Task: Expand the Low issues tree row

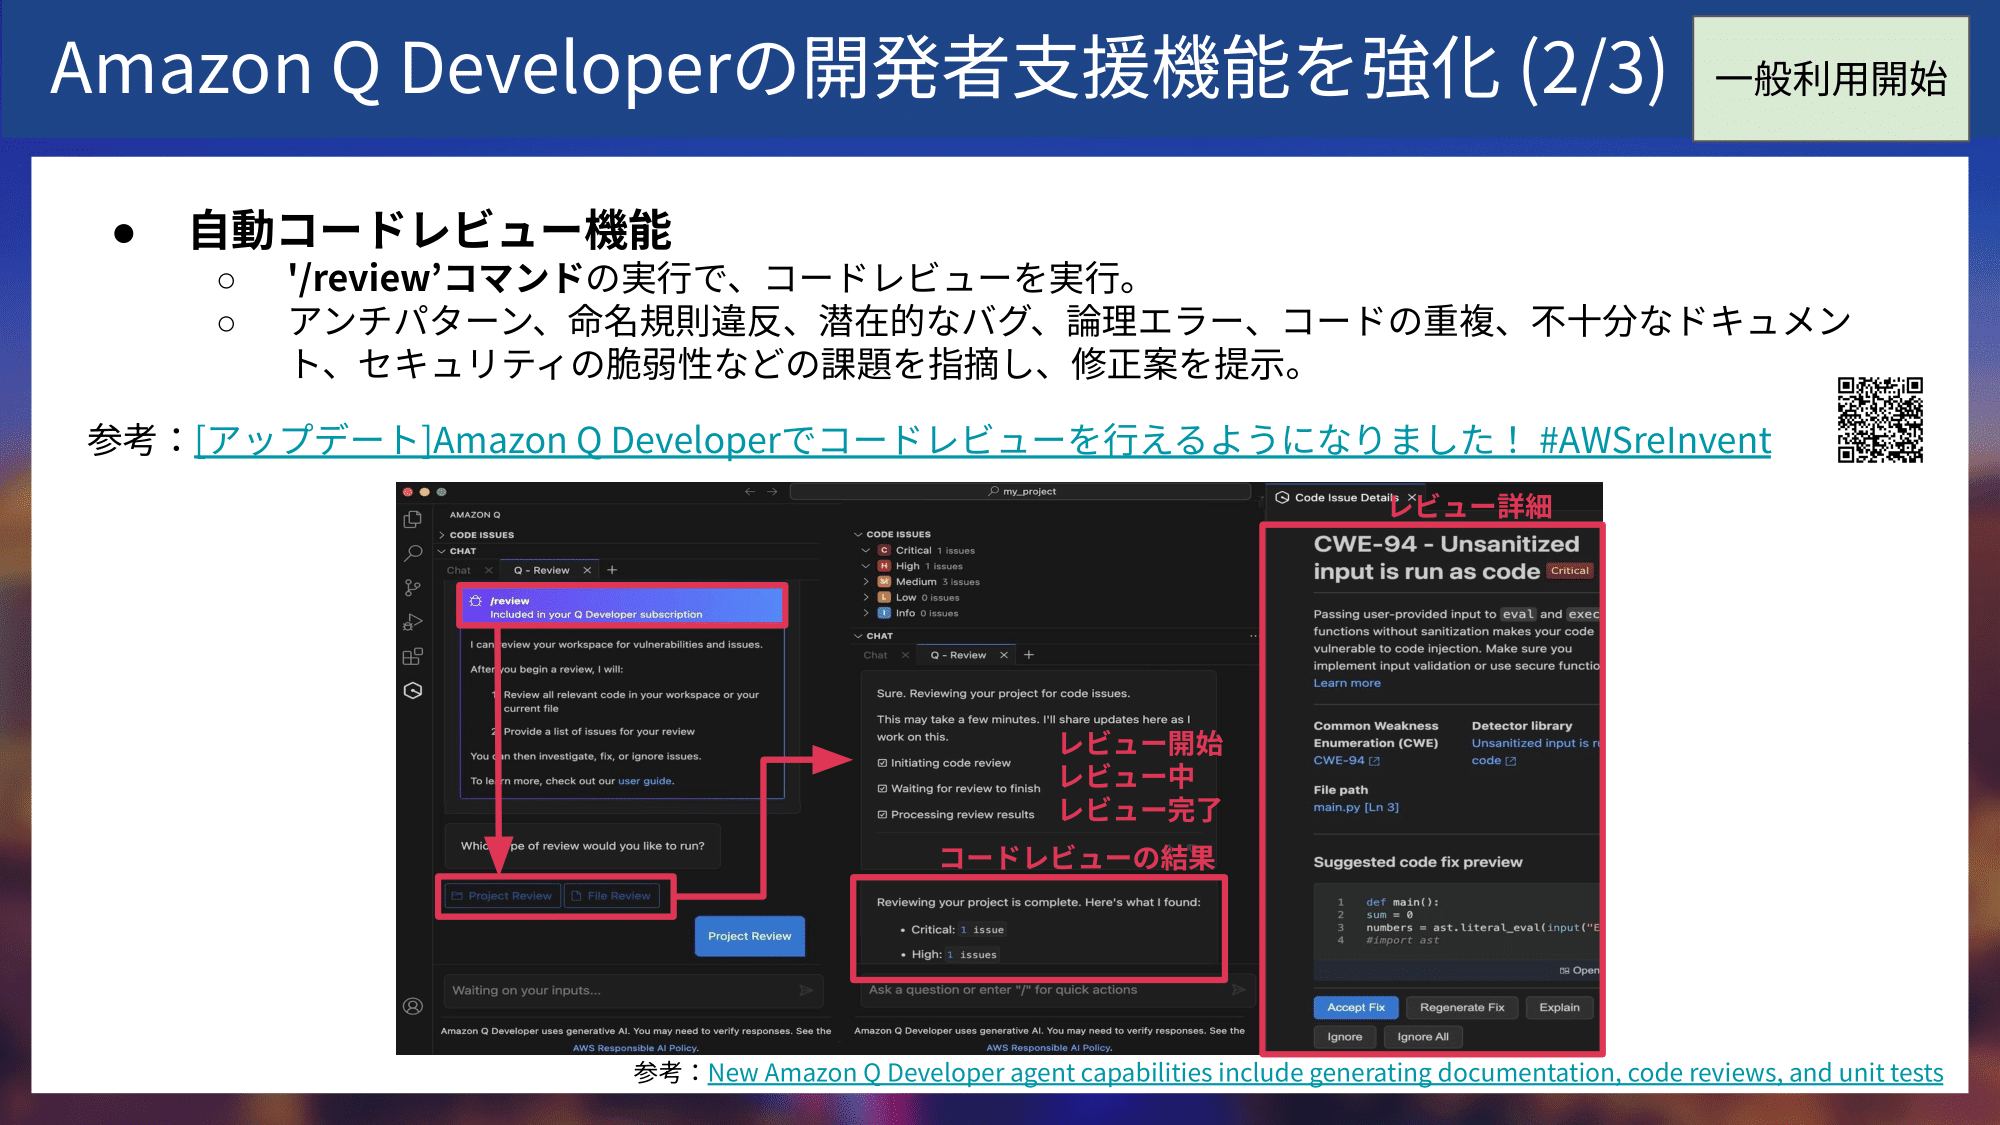Action: click(x=866, y=597)
